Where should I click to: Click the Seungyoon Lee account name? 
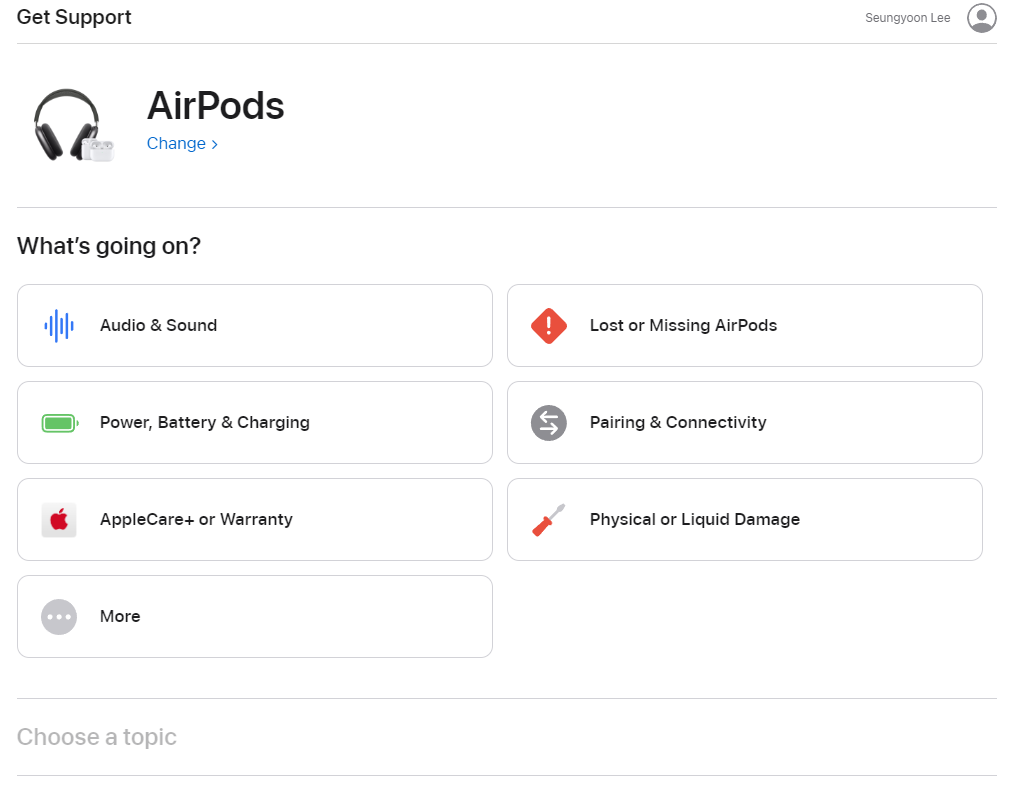click(x=907, y=18)
